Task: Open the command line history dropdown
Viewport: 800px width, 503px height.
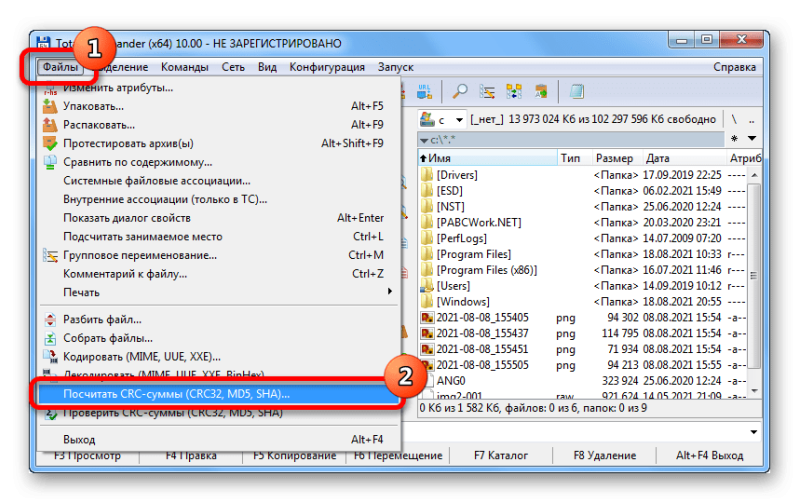Action: pos(753,432)
